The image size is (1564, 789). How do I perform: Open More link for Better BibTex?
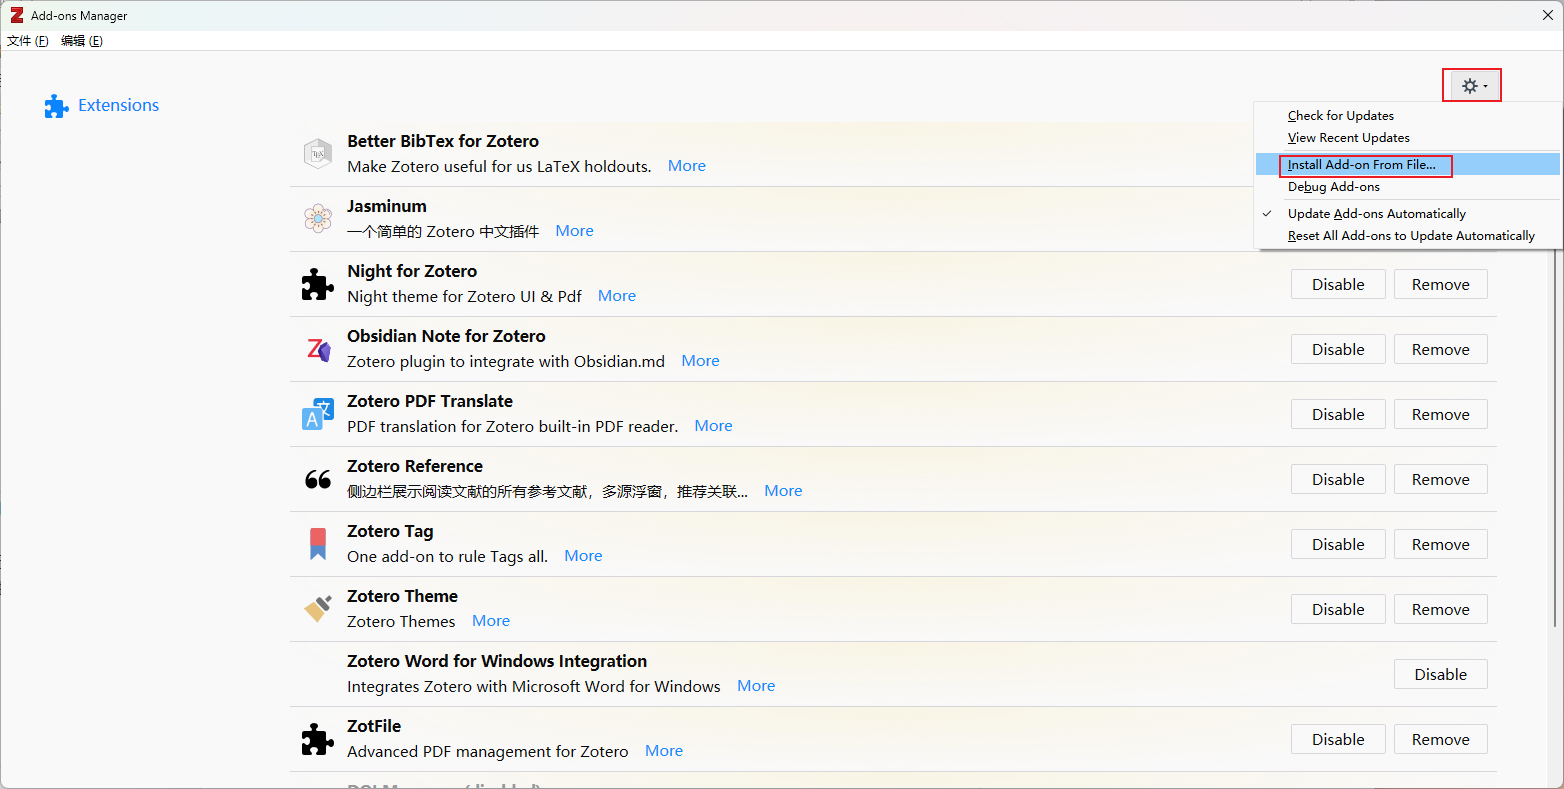687,166
